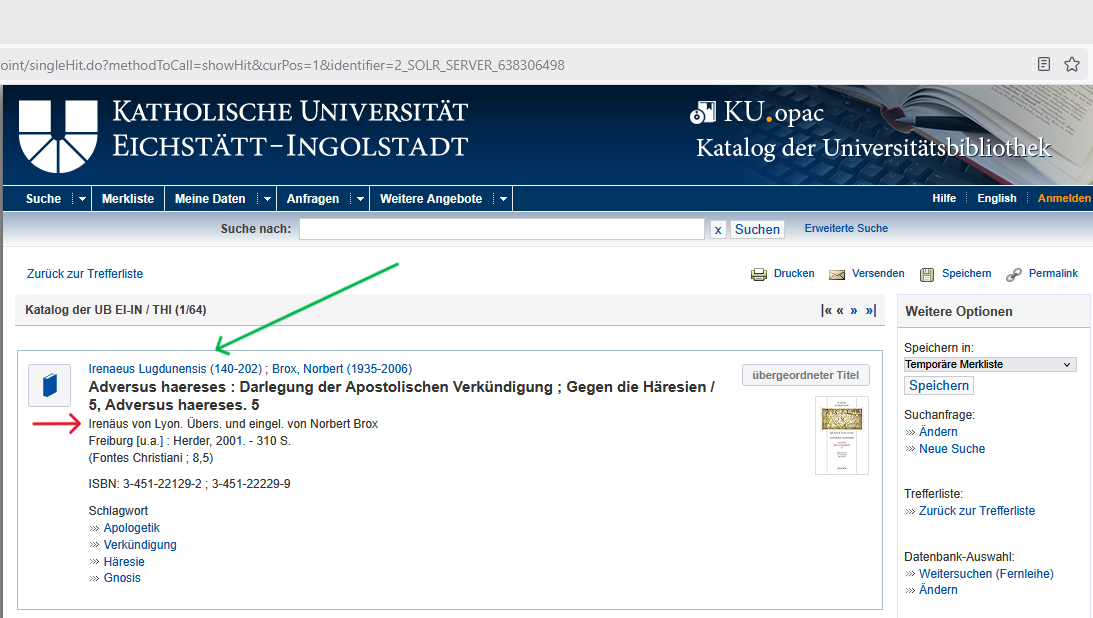Bookmark this page with star icon
This screenshot has width=1093, height=618.
[1072, 64]
